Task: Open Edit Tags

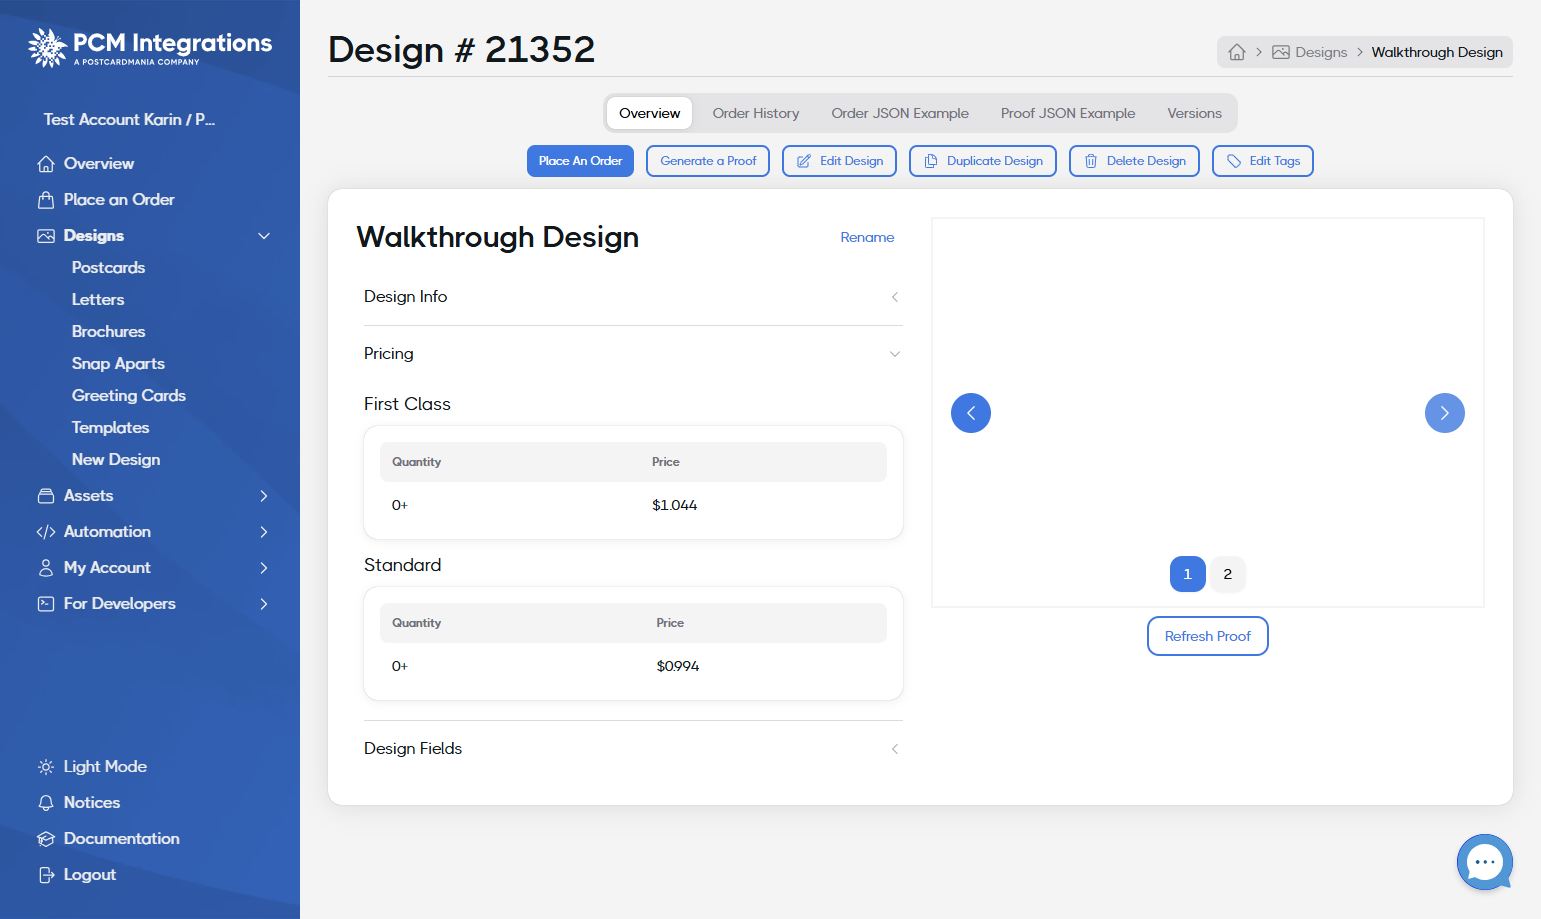Action: (1263, 161)
